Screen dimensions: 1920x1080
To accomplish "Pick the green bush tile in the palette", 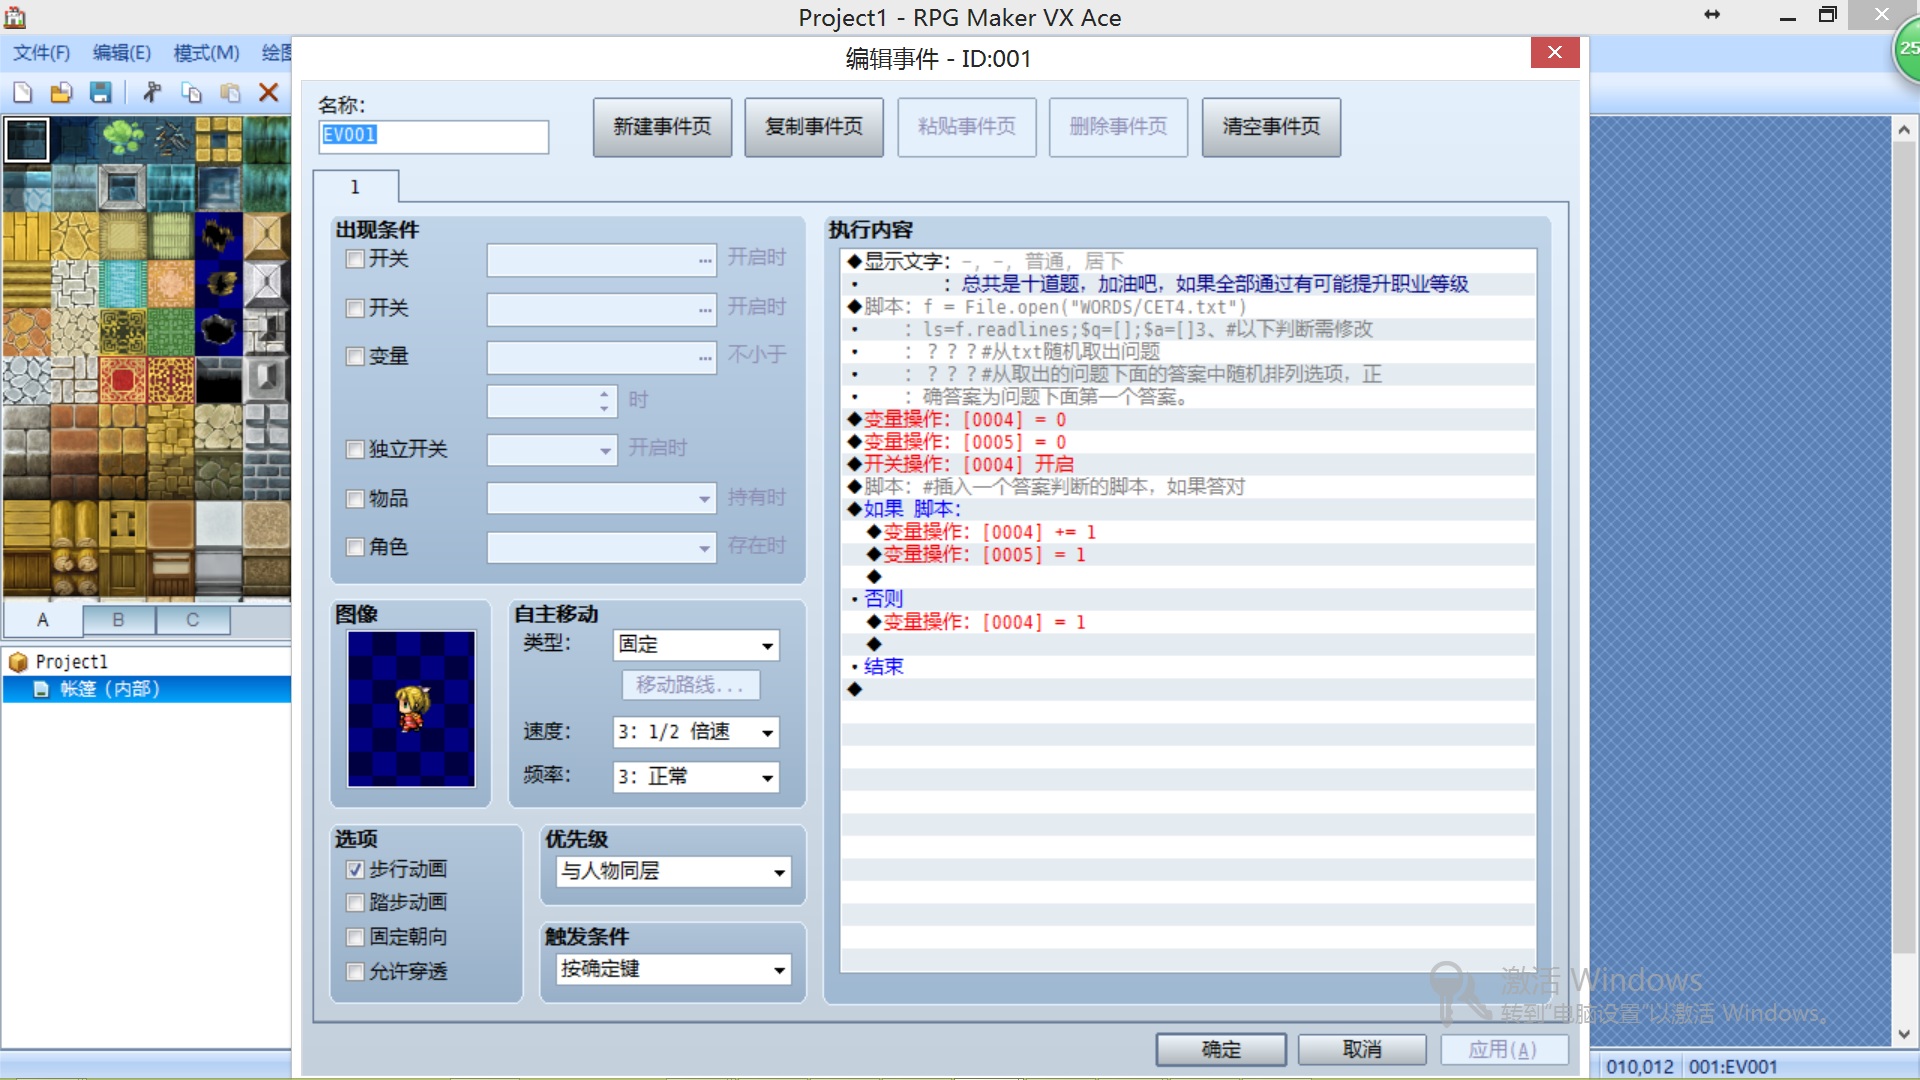I will tap(123, 140).
